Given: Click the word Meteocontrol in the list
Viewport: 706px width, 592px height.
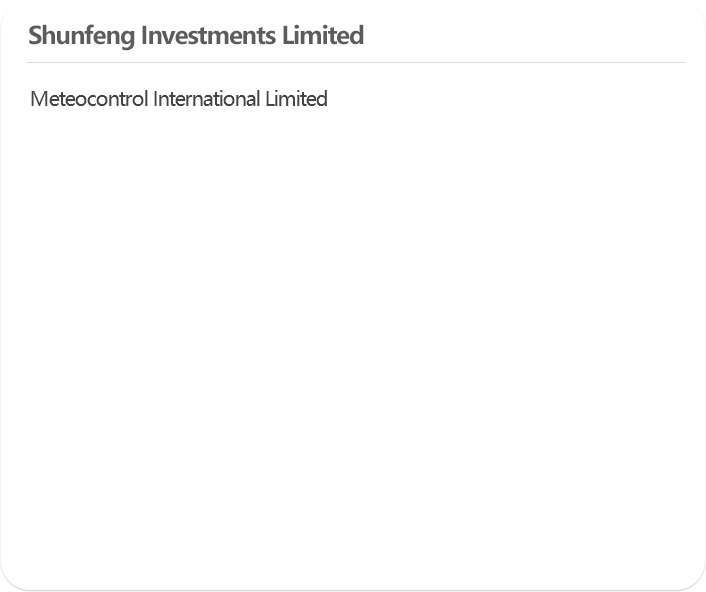Looking at the screenshot, I should pyautogui.click(x=89, y=99).
